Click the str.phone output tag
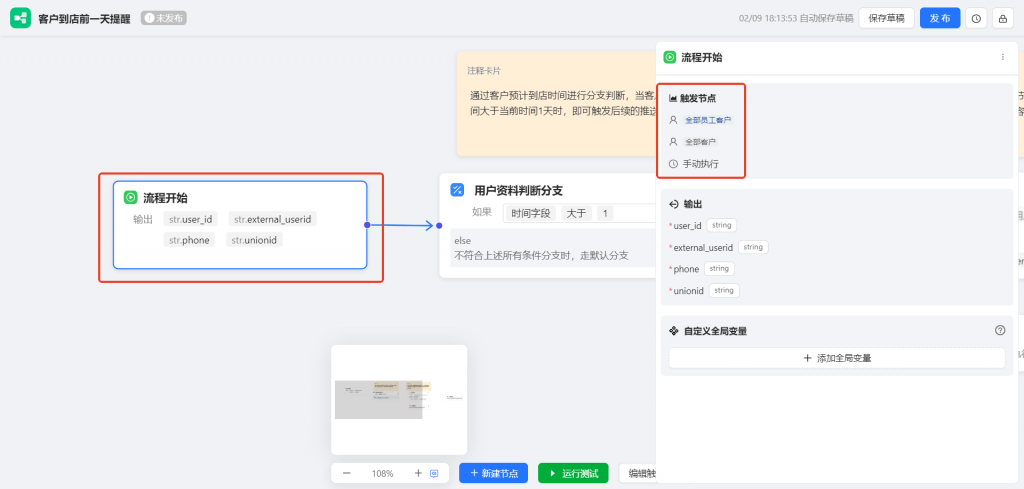Viewport: 1024px width, 489px height. [x=189, y=240]
